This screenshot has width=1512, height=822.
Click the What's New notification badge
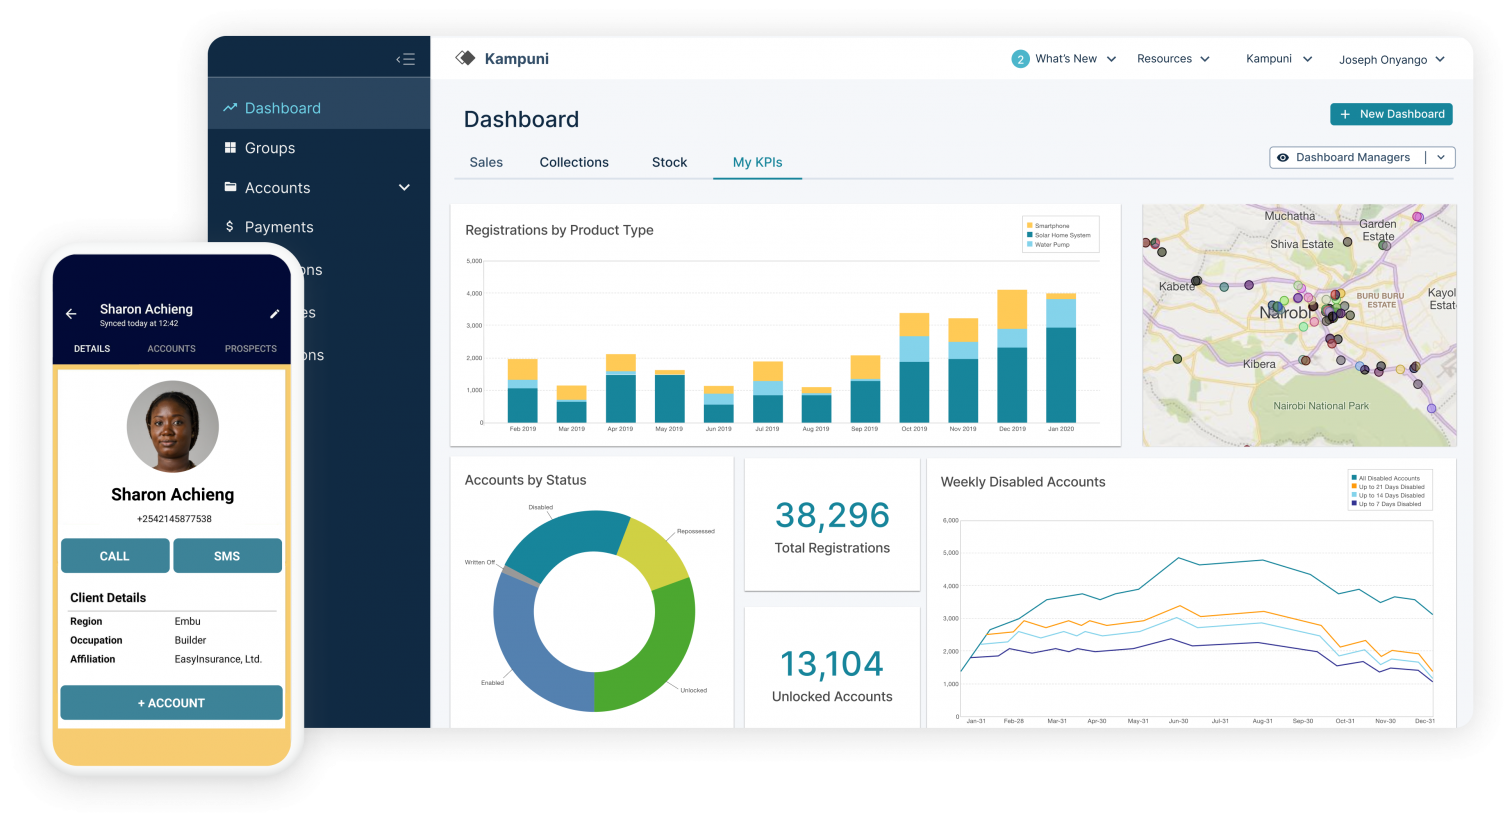pyautogui.click(x=1019, y=58)
